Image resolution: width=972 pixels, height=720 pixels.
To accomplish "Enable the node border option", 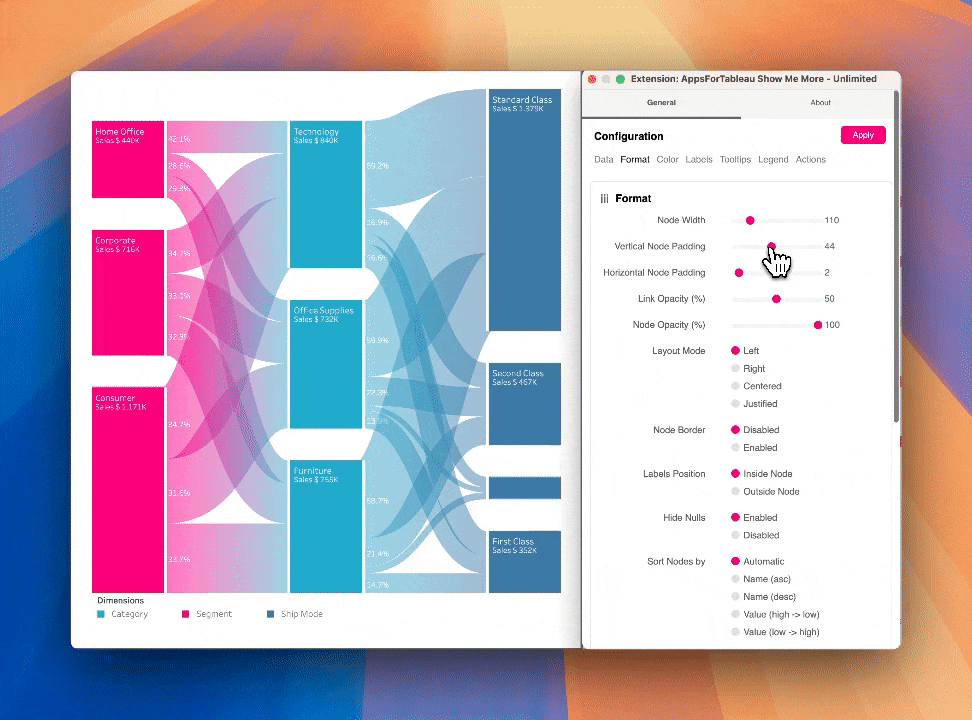I will [736, 448].
